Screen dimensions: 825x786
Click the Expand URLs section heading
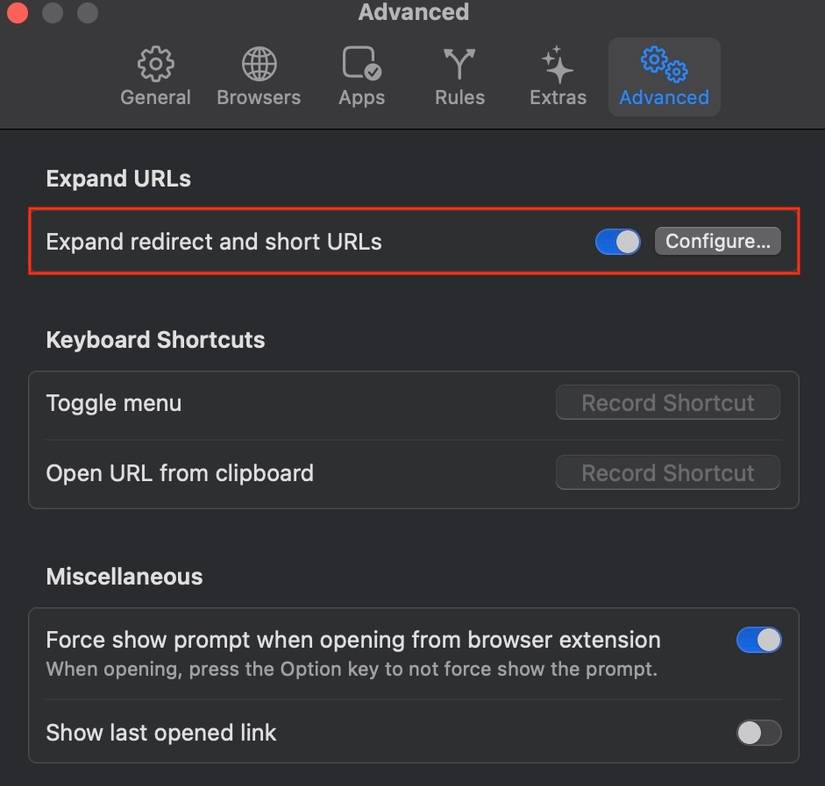click(x=118, y=178)
